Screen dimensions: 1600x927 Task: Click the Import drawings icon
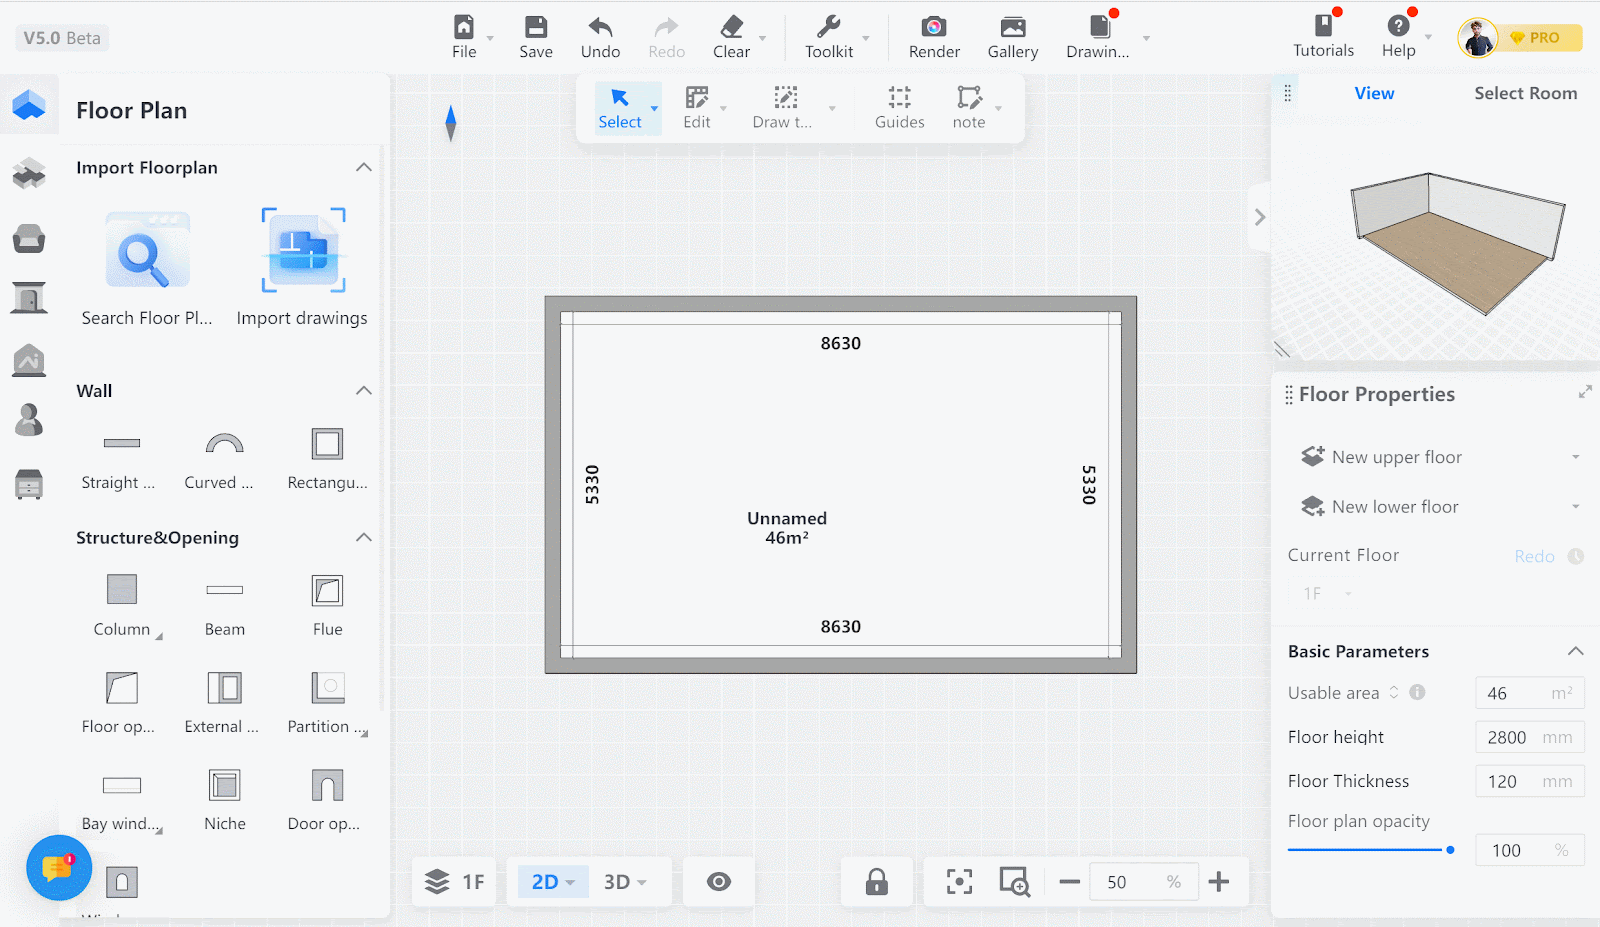point(303,251)
